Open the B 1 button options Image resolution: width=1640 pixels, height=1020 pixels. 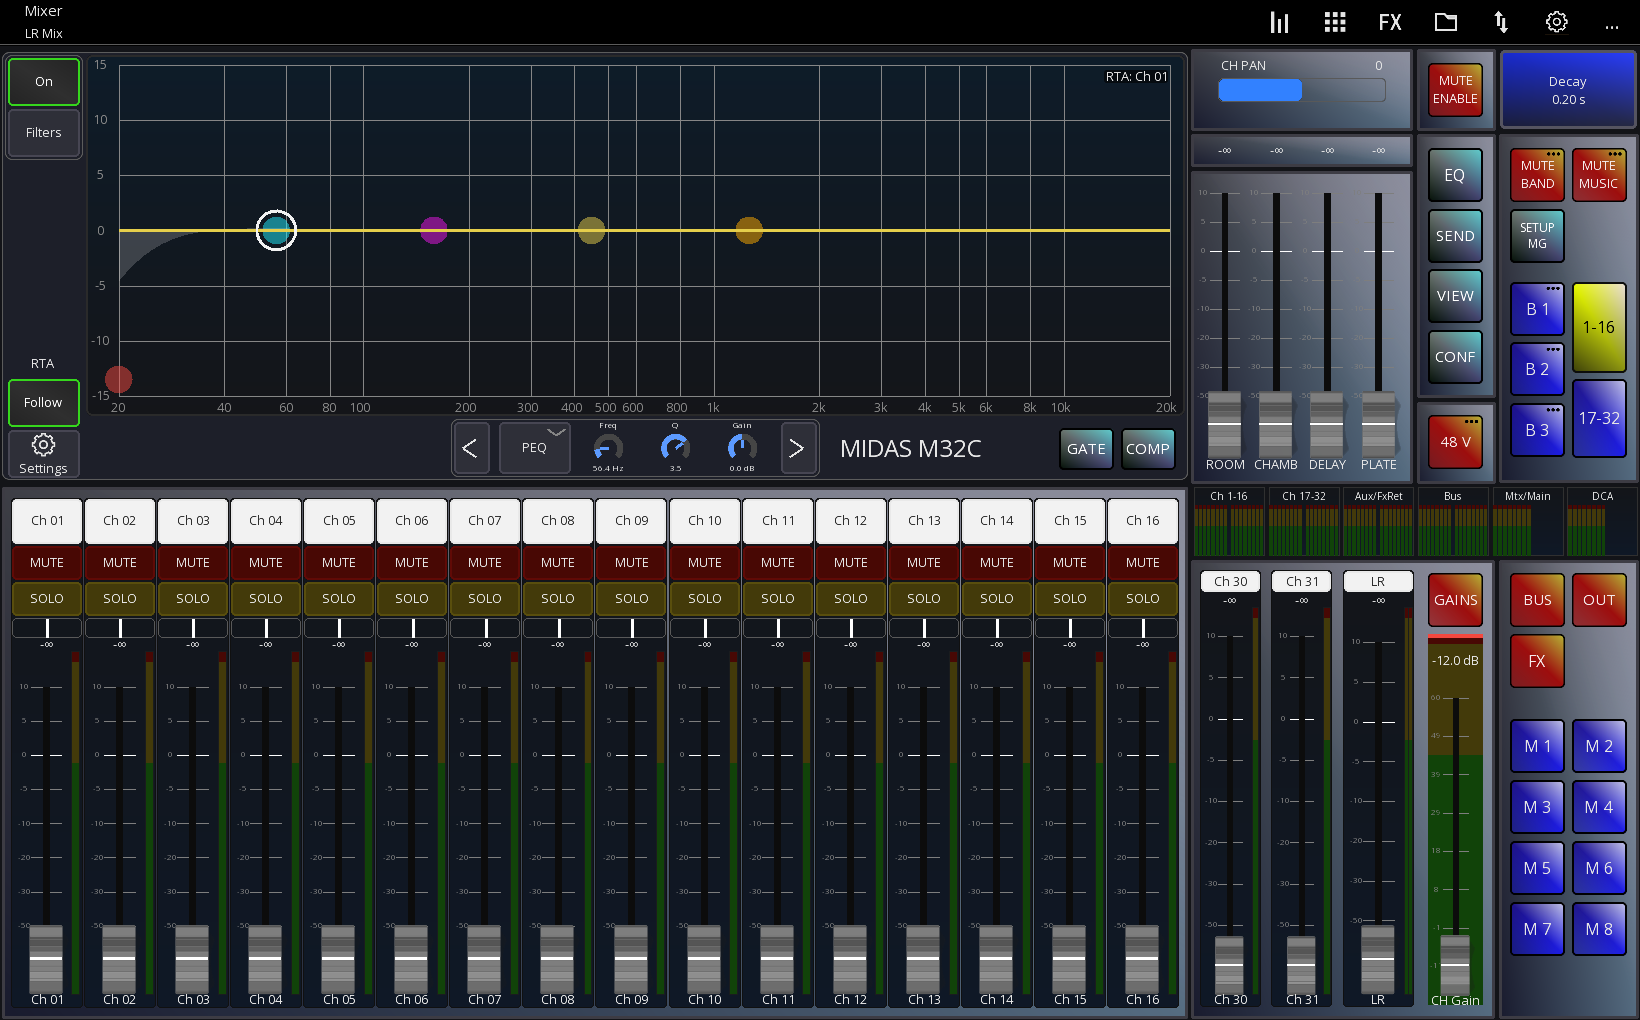coord(1553,289)
